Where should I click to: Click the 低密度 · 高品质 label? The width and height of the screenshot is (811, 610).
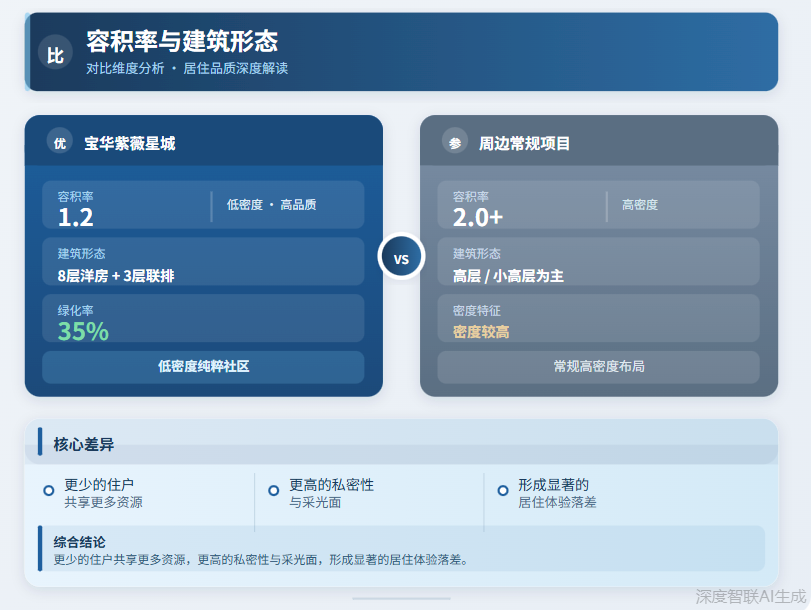point(272,205)
